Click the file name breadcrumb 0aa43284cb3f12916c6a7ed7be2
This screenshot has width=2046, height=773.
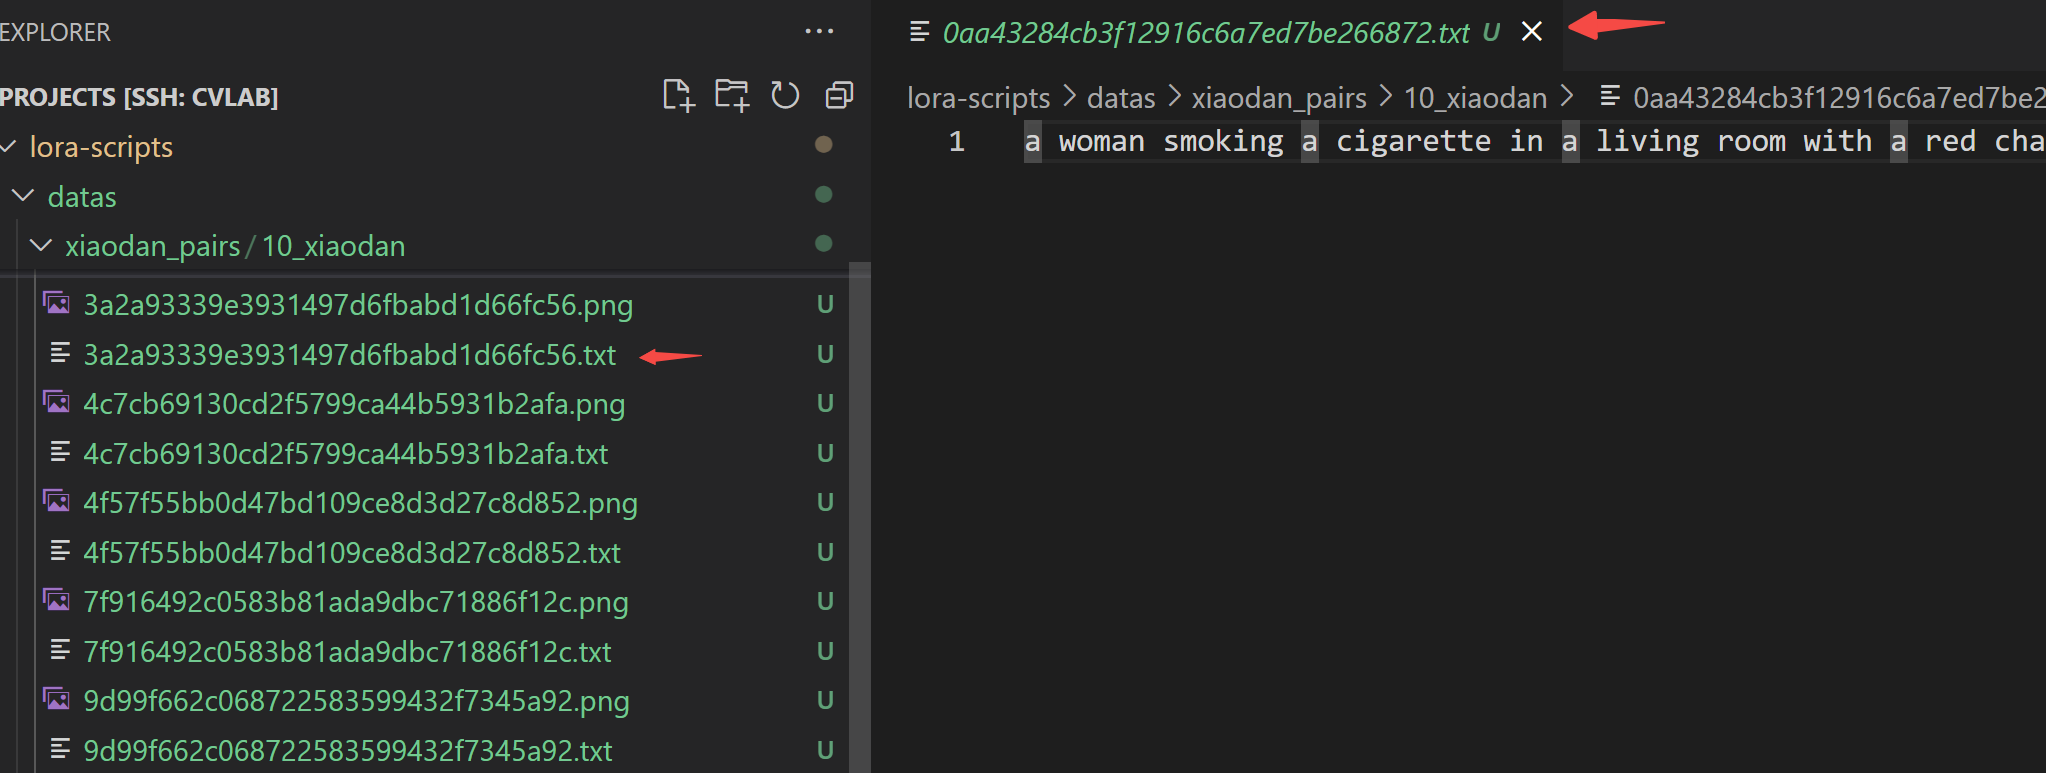[1838, 98]
